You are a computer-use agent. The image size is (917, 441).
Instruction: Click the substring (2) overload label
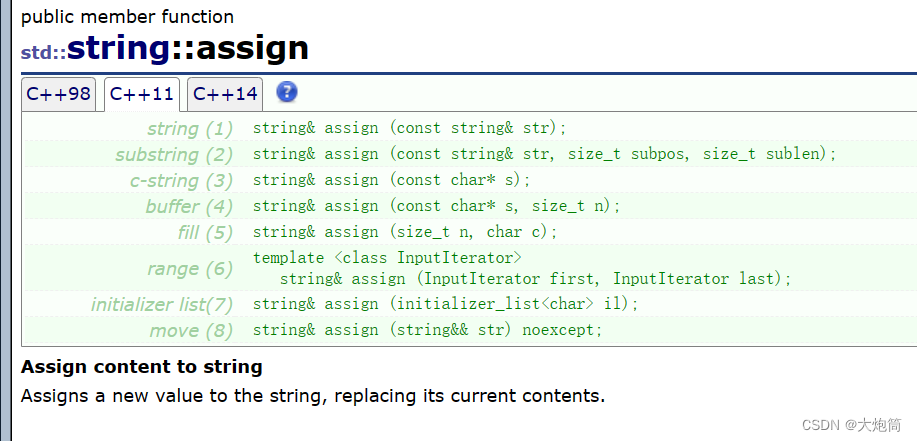coord(174,155)
